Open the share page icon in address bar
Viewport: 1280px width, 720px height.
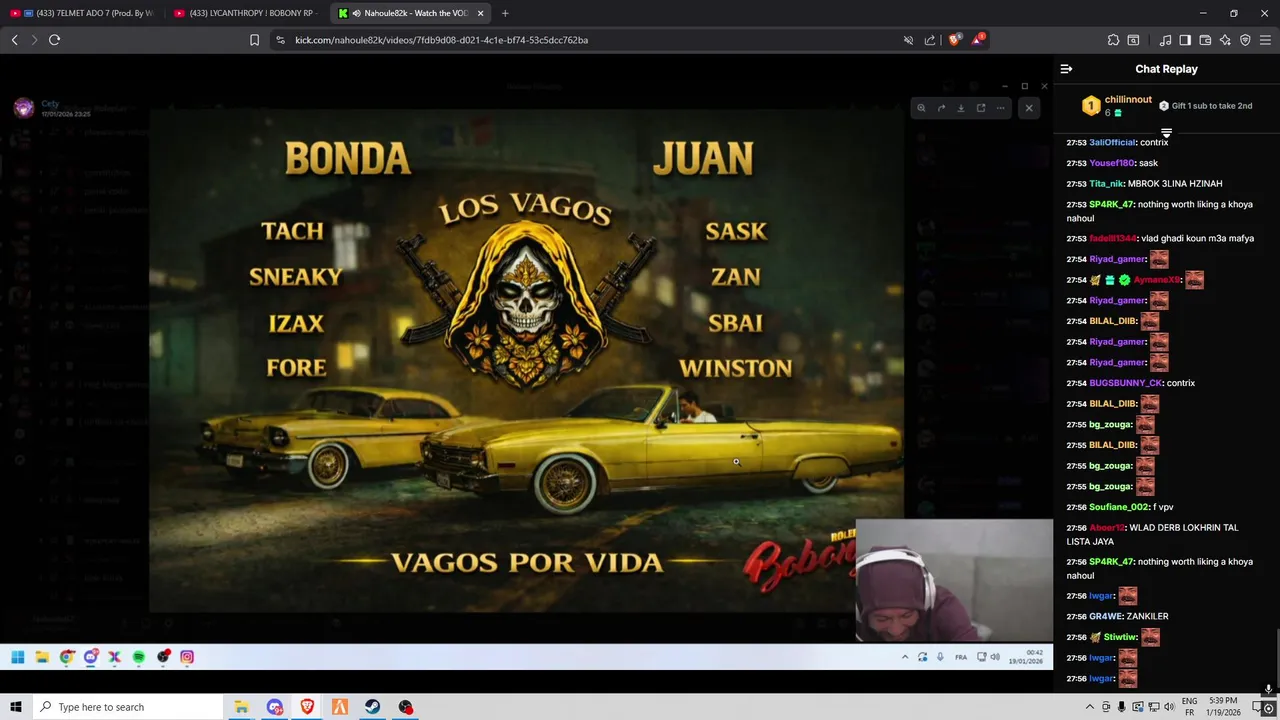[x=930, y=40]
